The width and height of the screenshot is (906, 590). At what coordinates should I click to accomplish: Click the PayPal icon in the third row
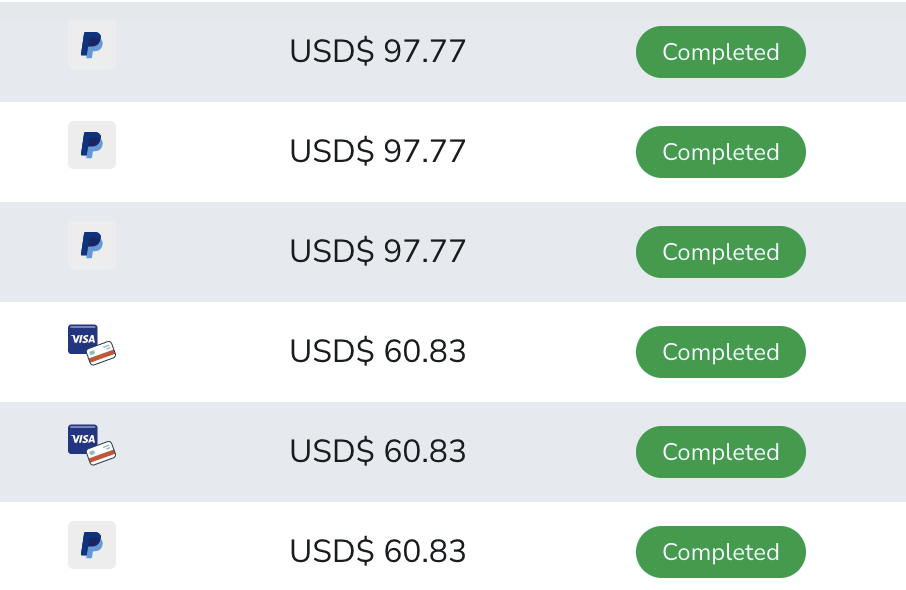[92, 245]
